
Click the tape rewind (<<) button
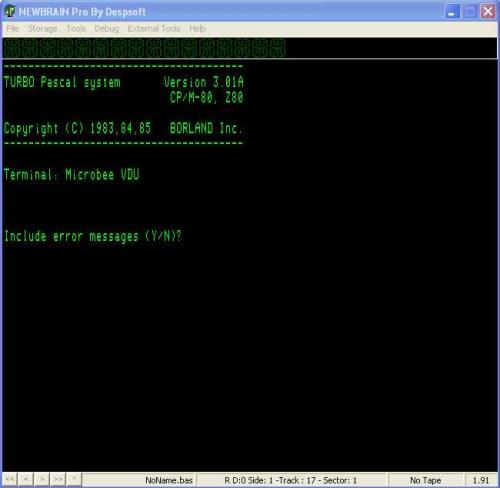point(10,479)
